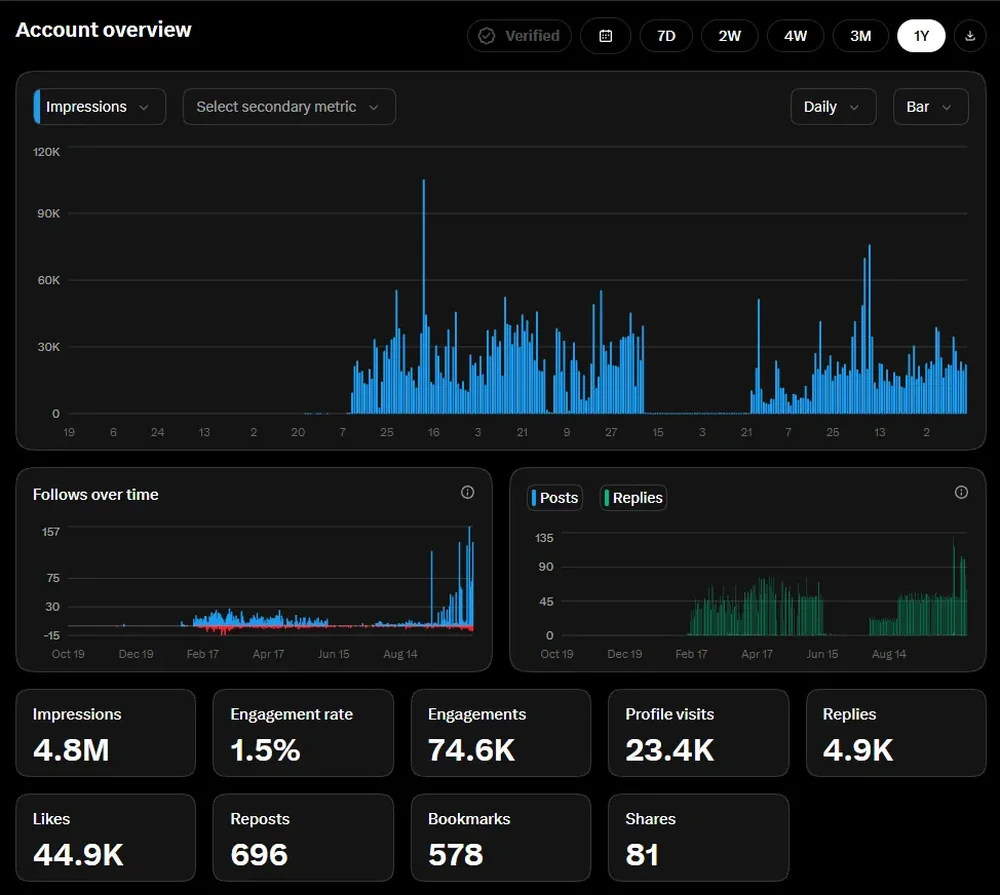This screenshot has height=895, width=1000.
Task: Open the Impressions primary metric dropdown
Action: pyautogui.click(x=99, y=107)
